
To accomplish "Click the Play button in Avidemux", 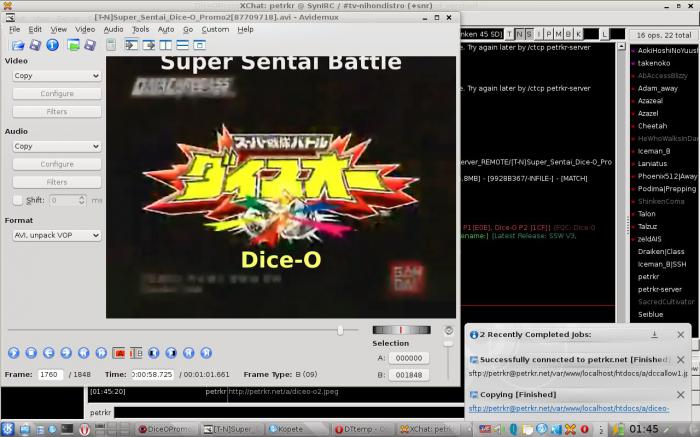I will click(13, 353).
